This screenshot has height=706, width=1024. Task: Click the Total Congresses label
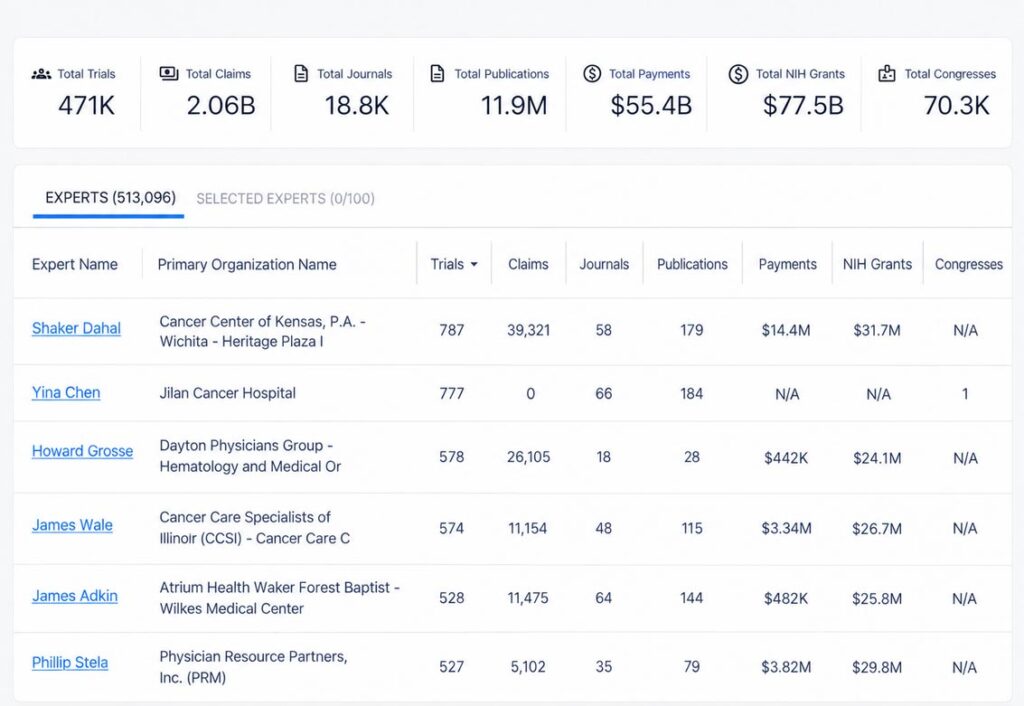[x=950, y=74]
